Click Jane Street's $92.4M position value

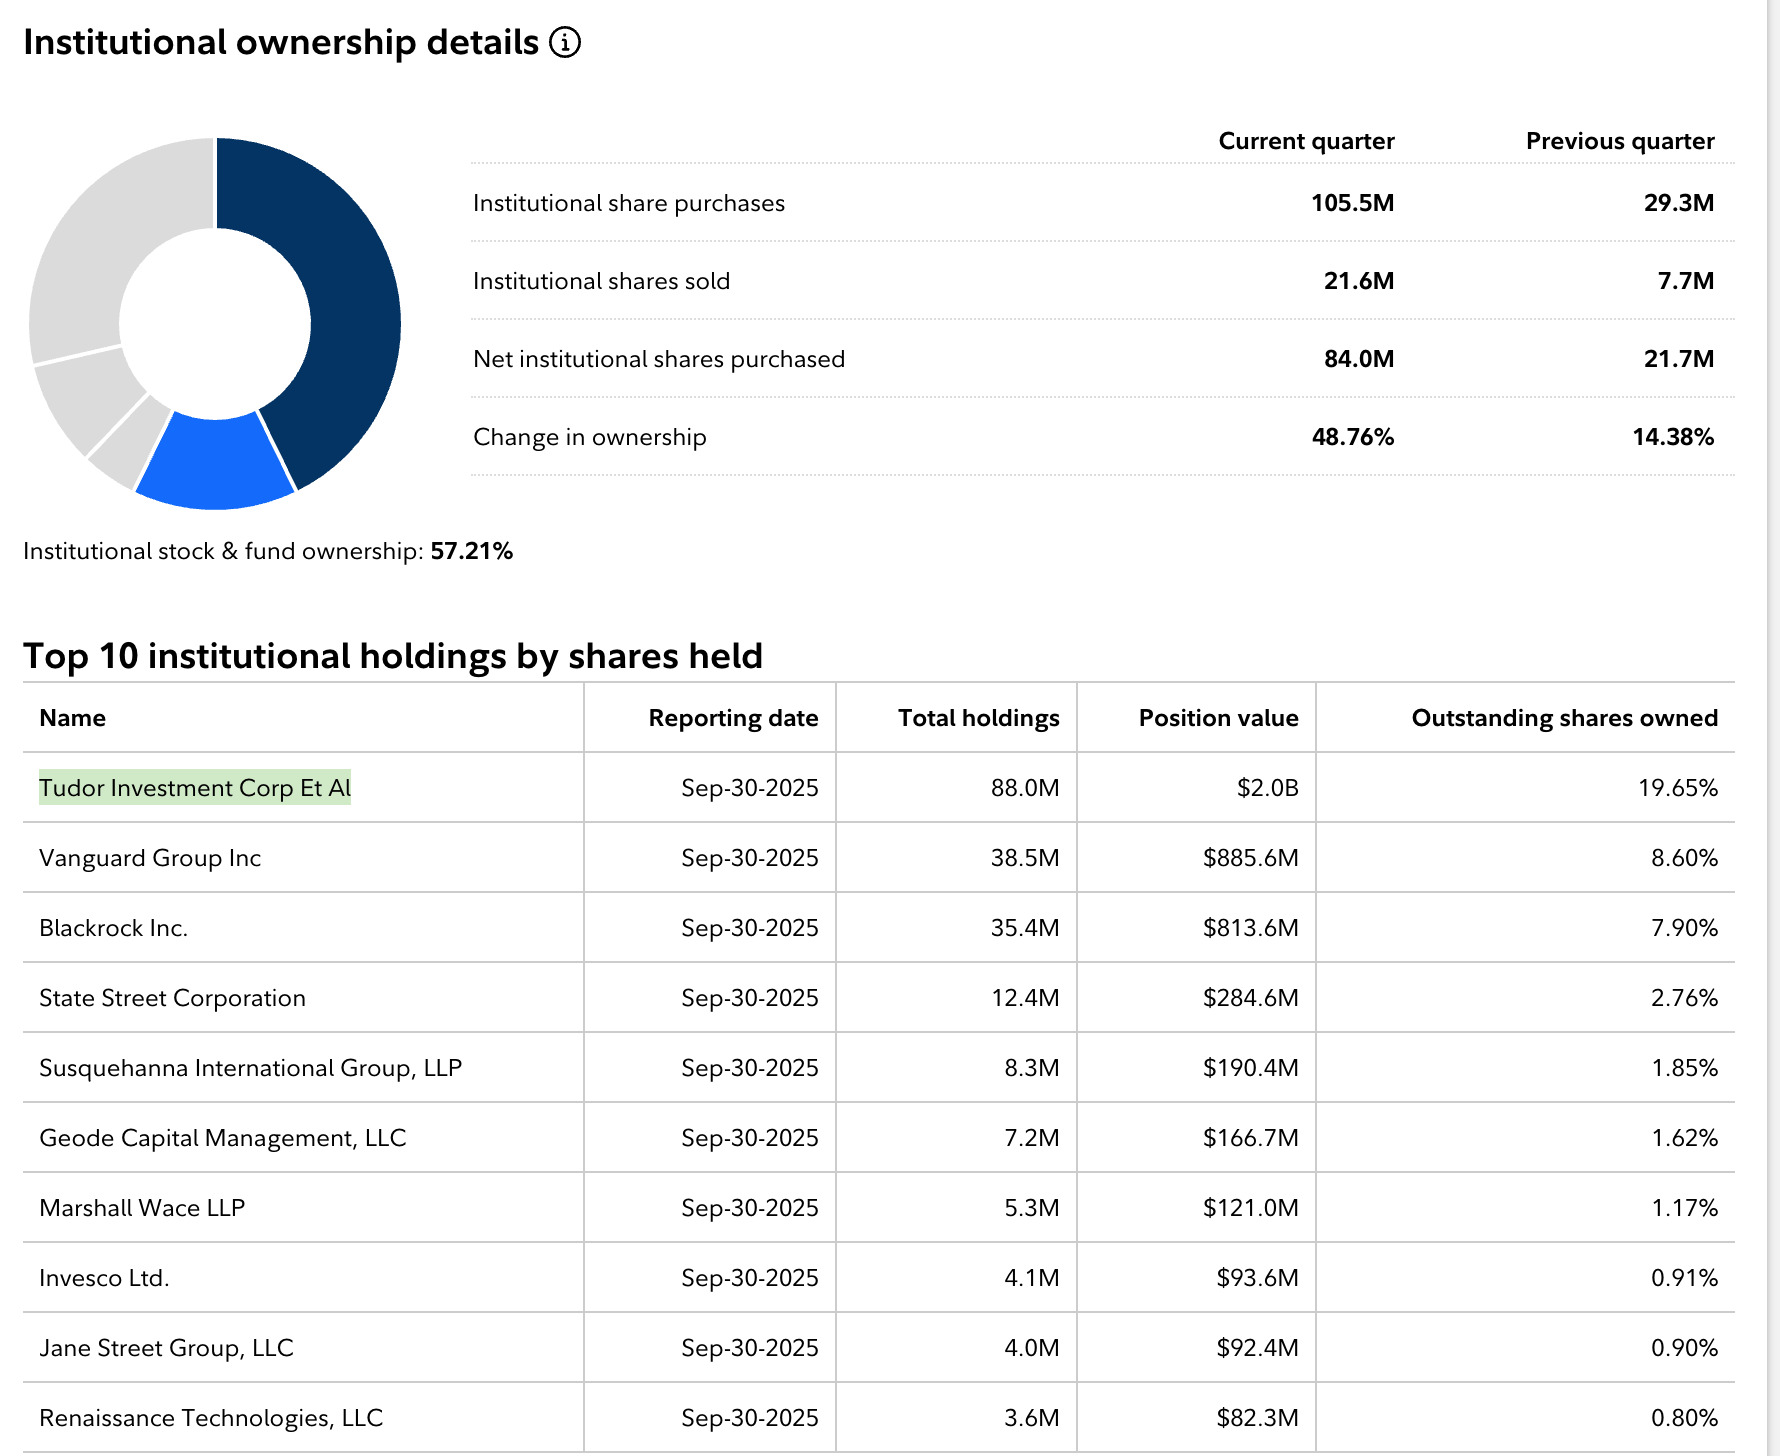1257,1348
